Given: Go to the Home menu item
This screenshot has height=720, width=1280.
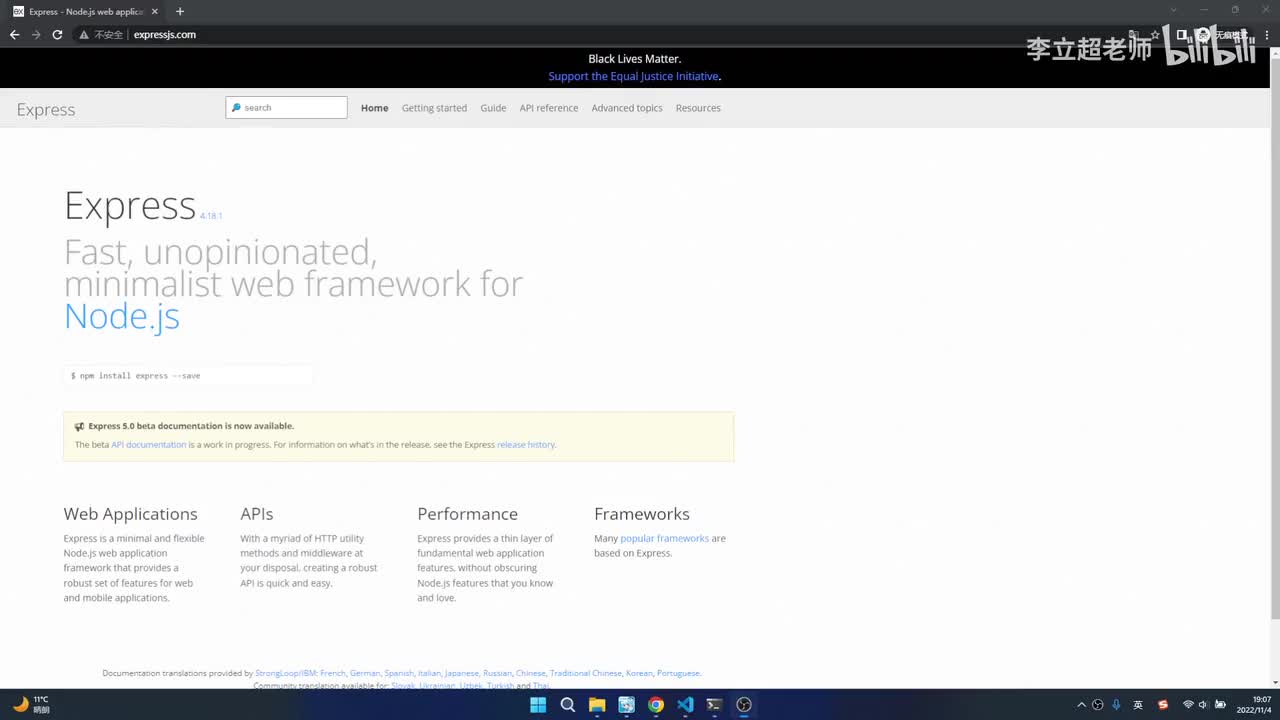Looking at the screenshot, I should (375, 108).
